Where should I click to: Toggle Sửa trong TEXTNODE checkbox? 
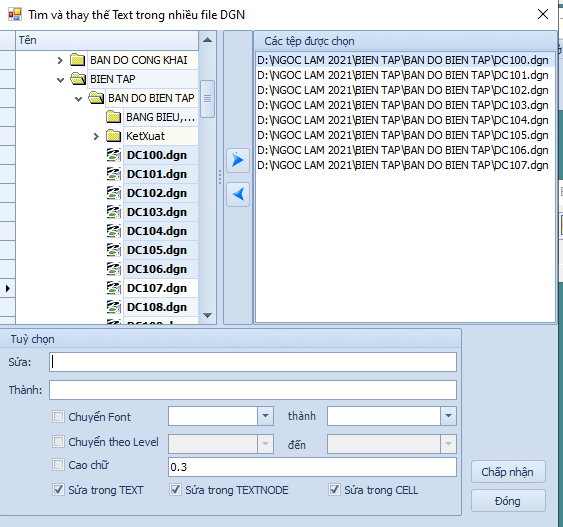click(175, 490)
